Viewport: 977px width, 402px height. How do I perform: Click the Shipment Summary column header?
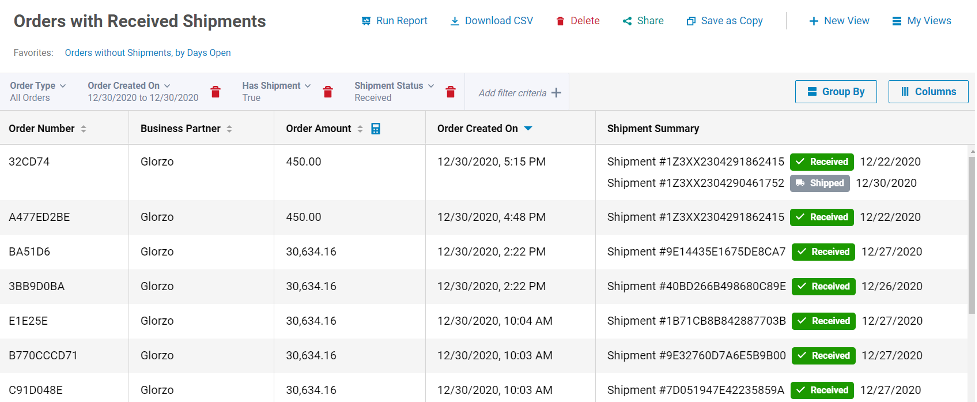pyautogui.click(x=653, y=128)
